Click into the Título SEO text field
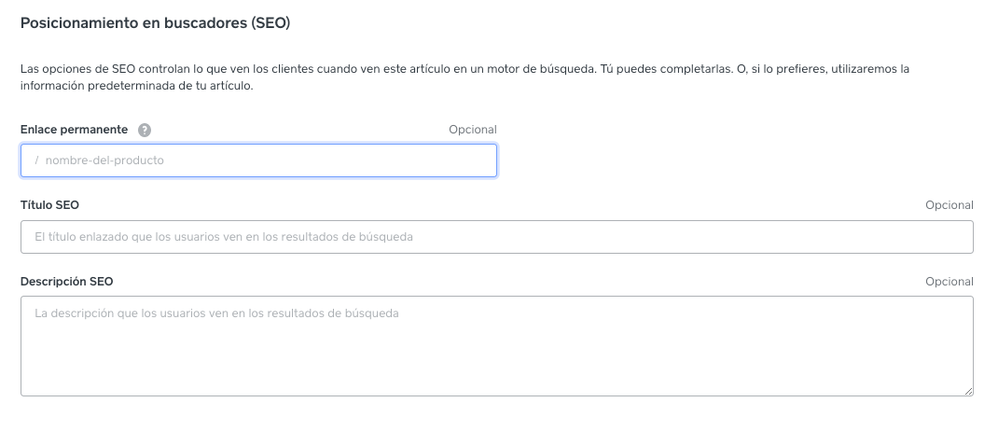The width and height of the screenshot is (998, 431). [497, 237]
